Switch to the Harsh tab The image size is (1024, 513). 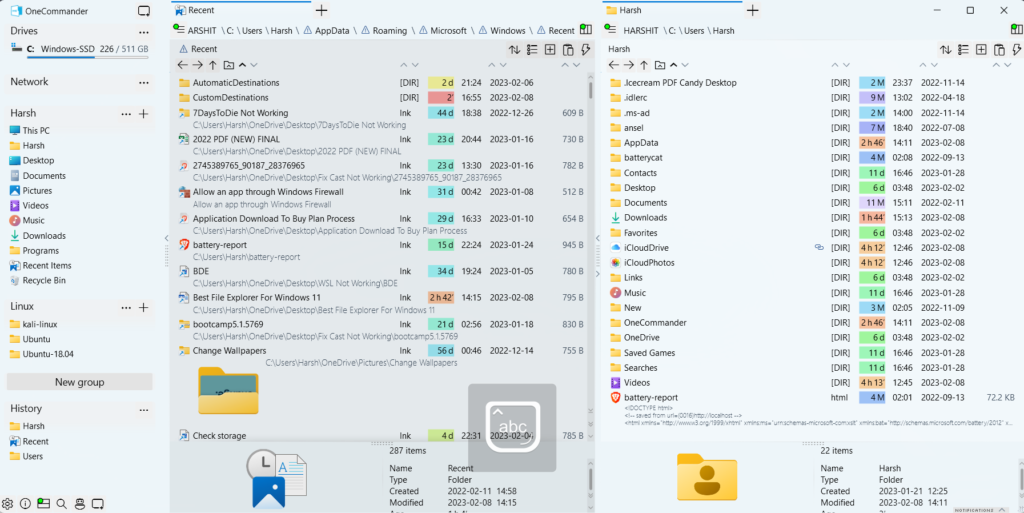pos(672,10)
